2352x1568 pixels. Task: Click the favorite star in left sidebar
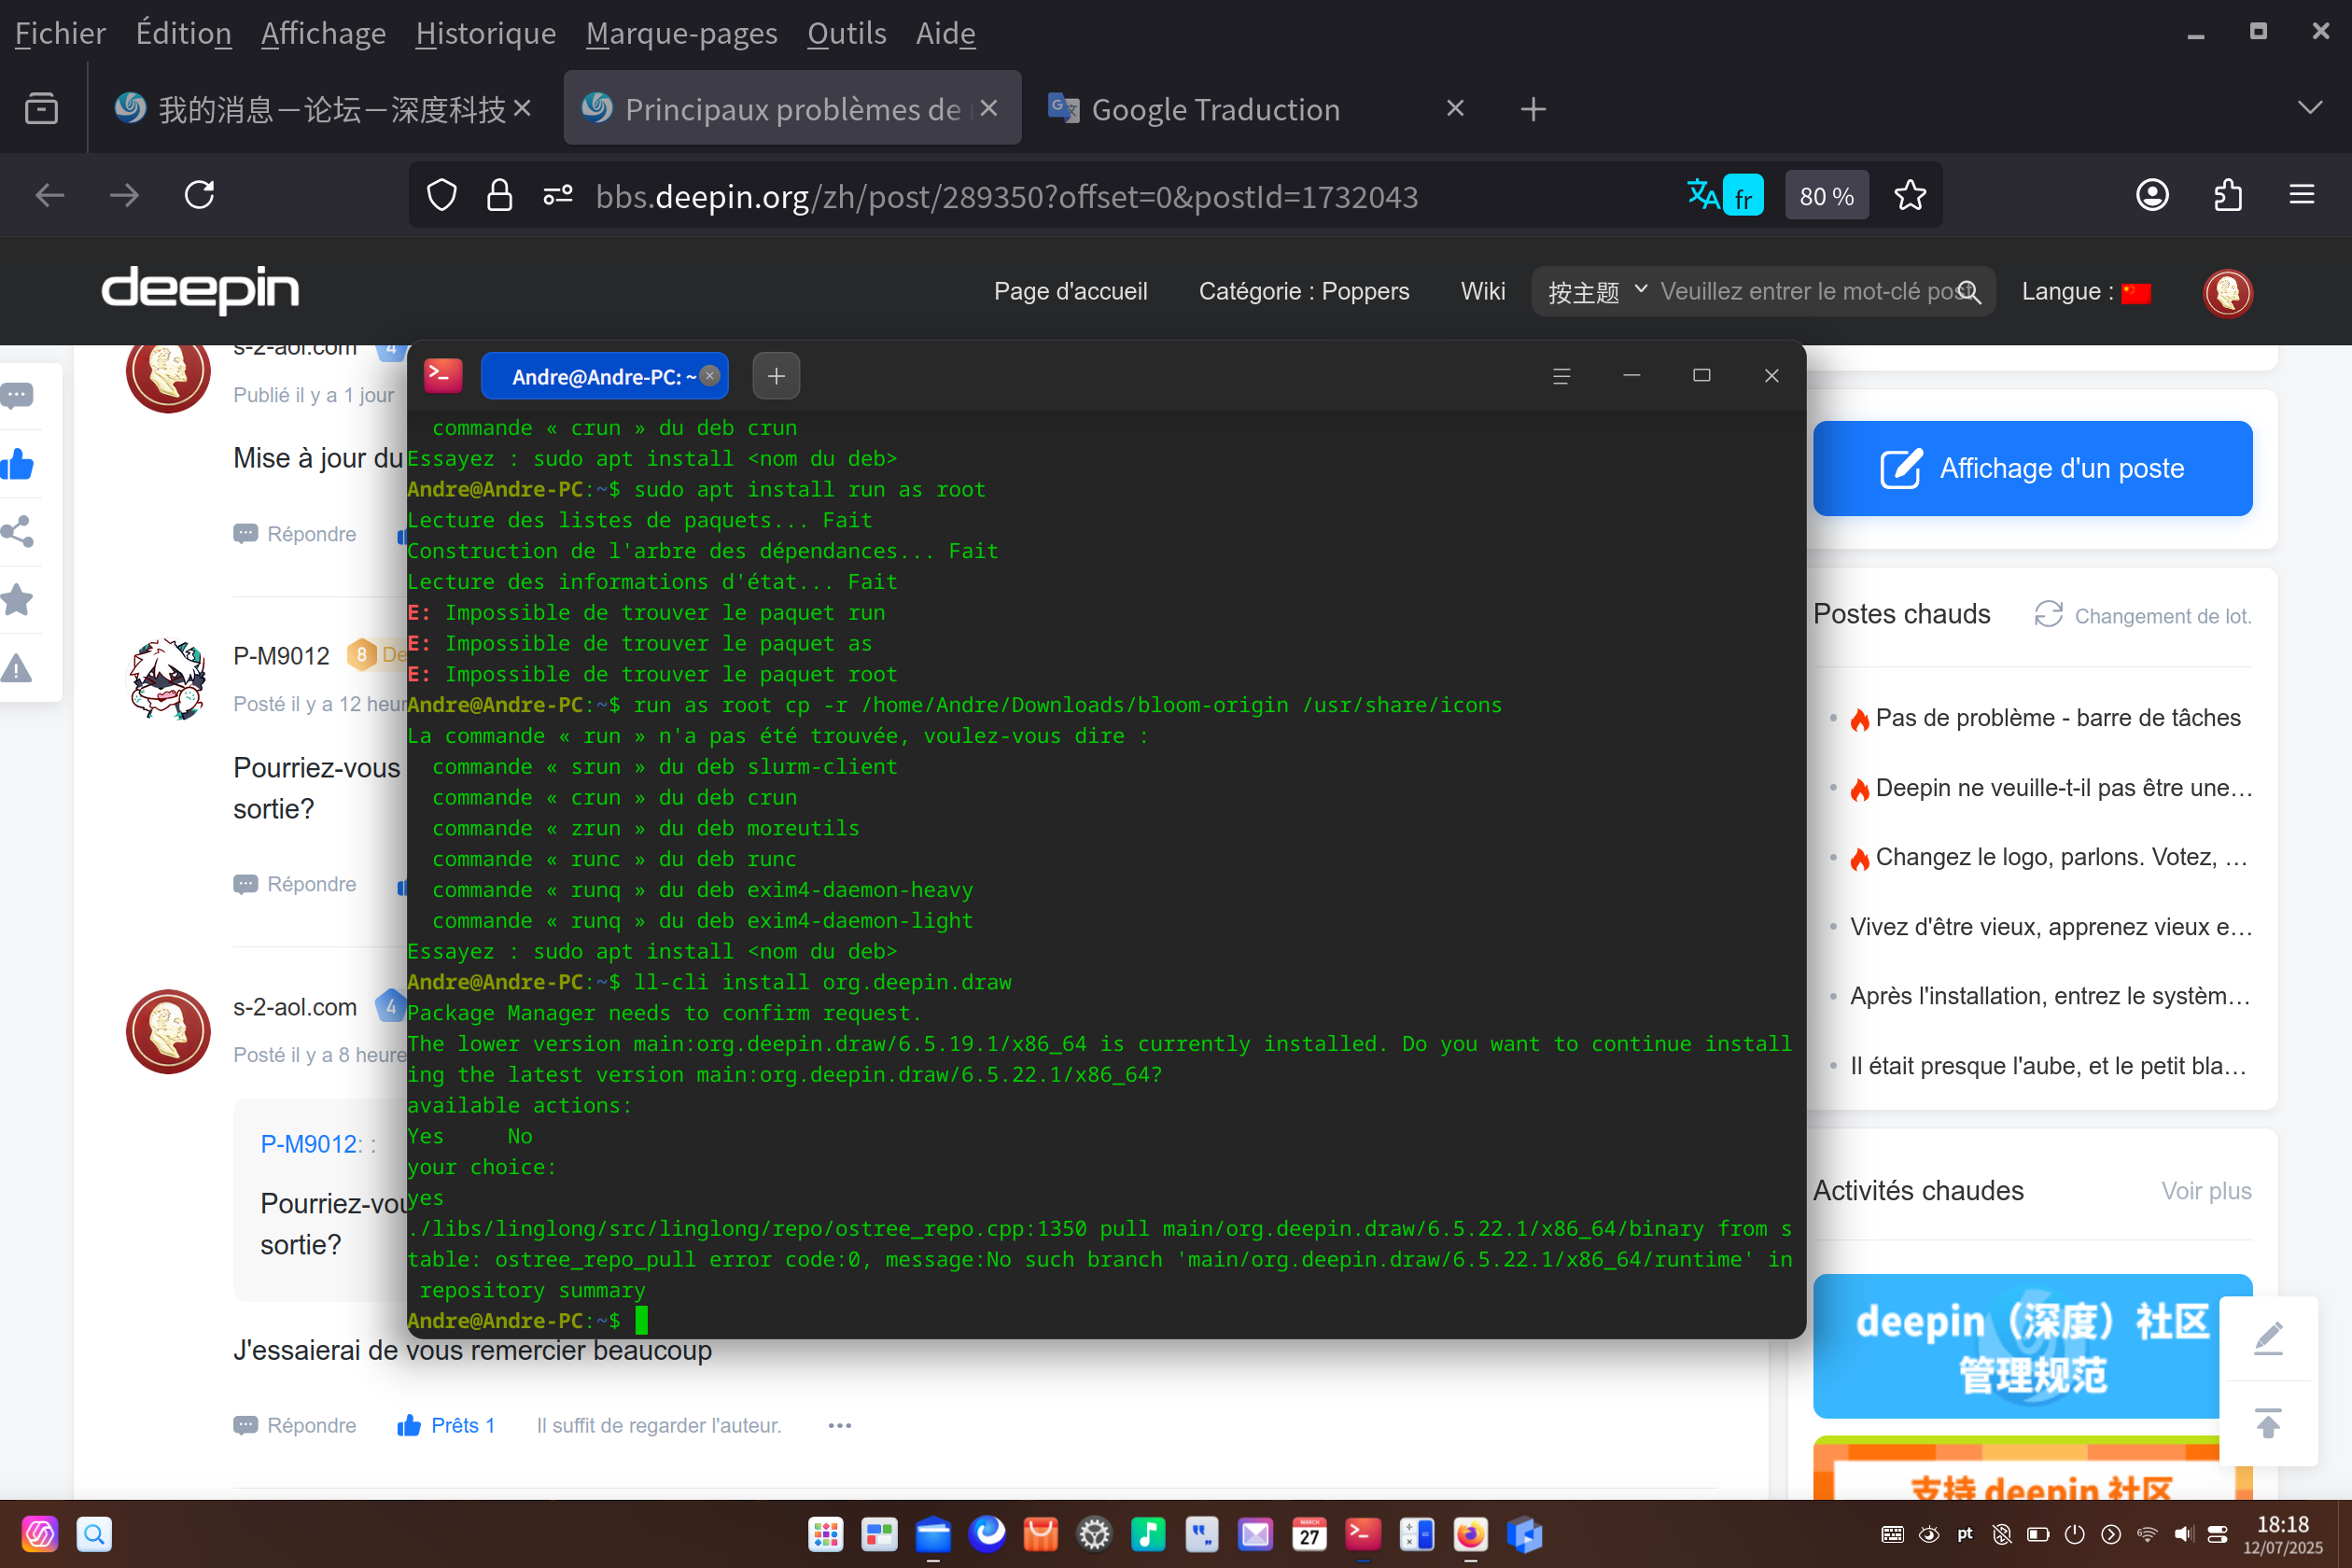pyautogui.click(x=18, y=600)
